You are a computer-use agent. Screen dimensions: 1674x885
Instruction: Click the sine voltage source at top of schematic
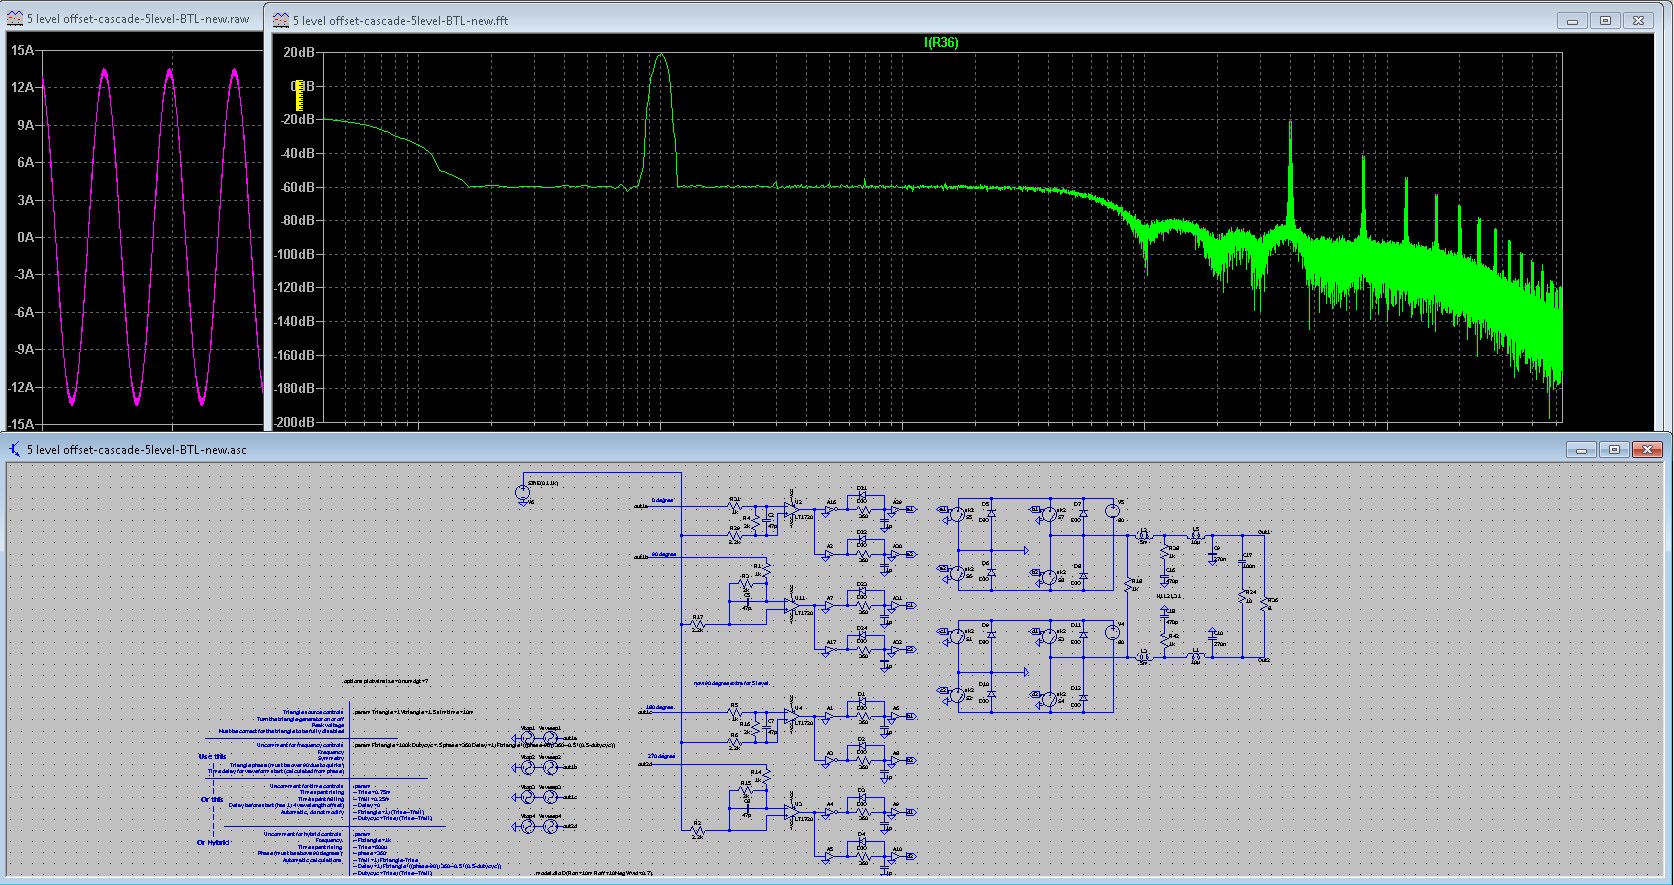522,492
